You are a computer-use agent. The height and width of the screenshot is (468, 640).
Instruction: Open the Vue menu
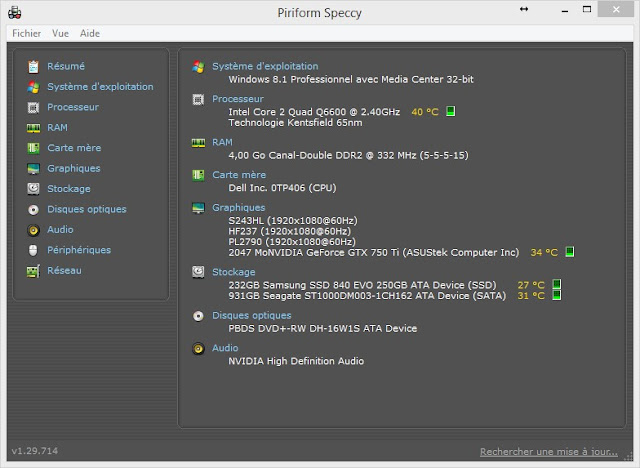[60, 33]
